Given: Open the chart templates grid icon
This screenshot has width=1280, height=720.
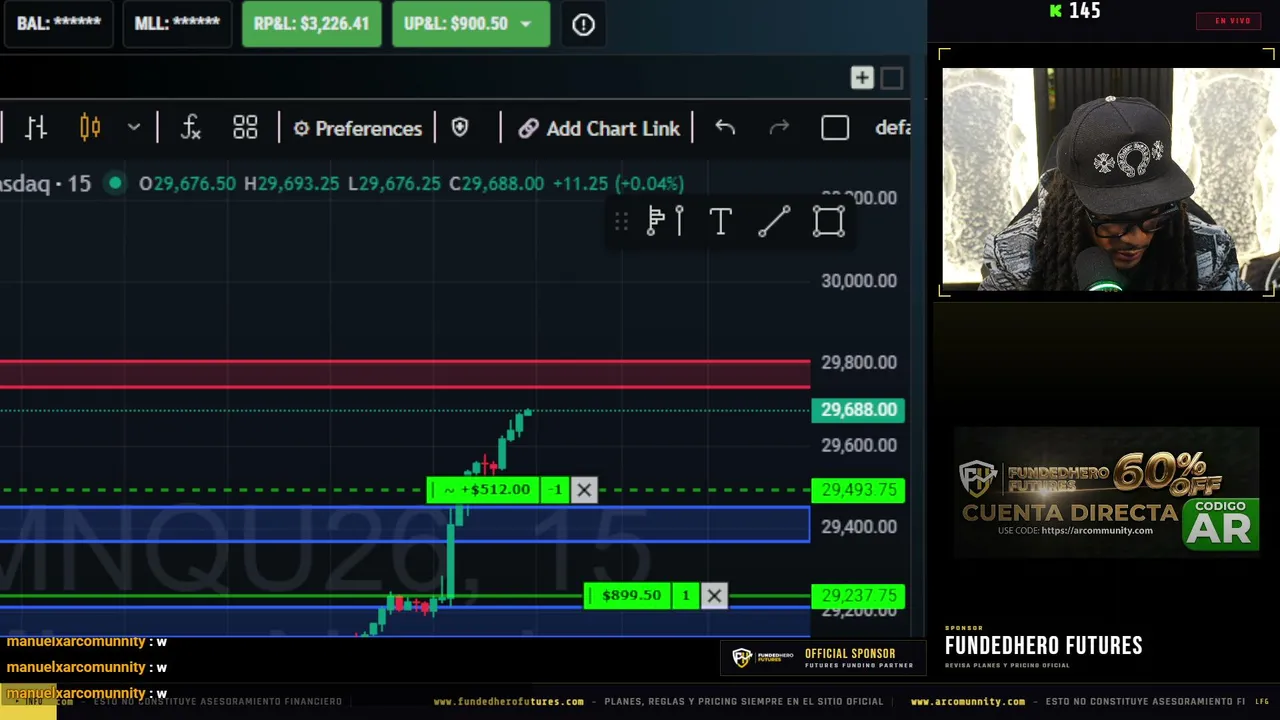Looking at the screenshot, I should tap(245, 128).
